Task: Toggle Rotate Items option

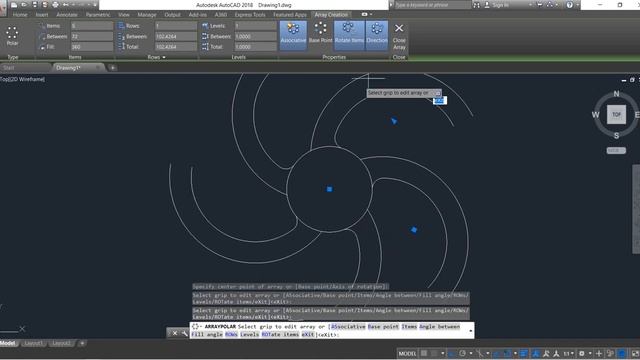Action: (349, 35)
